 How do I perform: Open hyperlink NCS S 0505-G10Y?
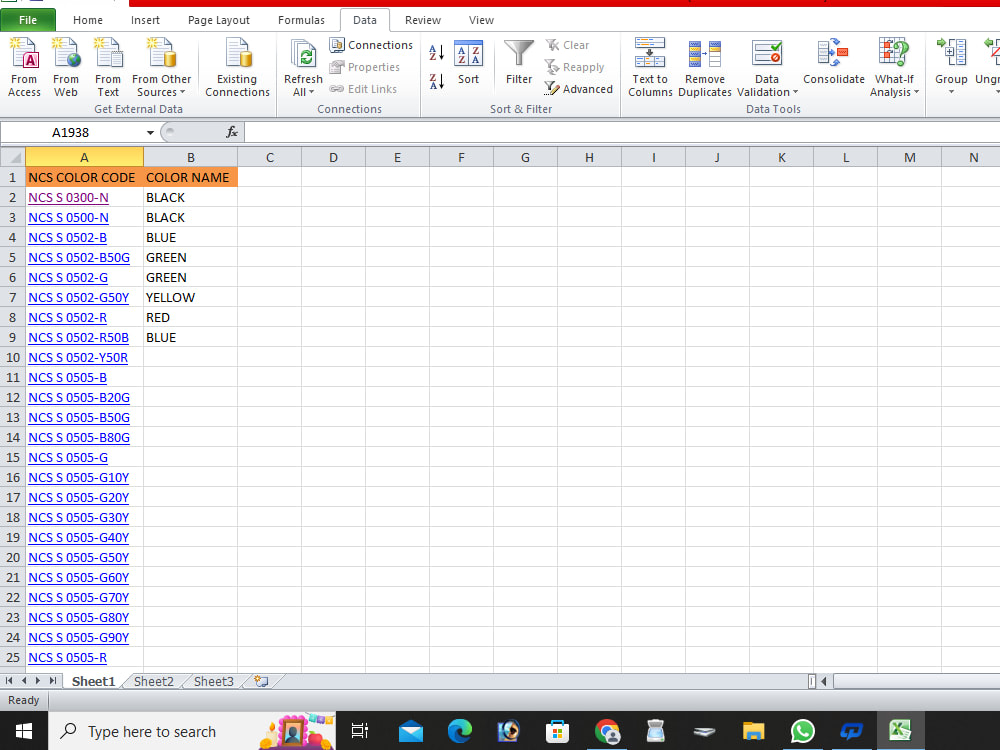click(78, 478)
